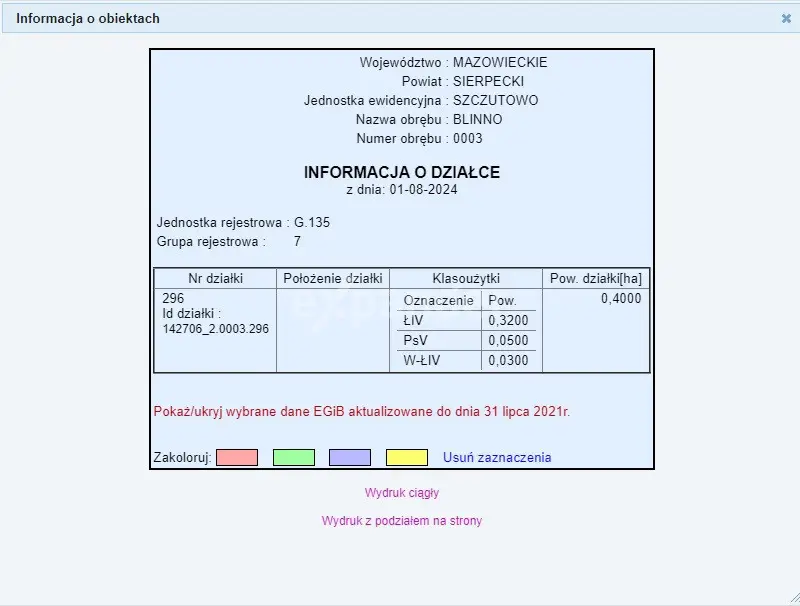Choose the blue-violet highlight color swatch

[x=350, y=457]
